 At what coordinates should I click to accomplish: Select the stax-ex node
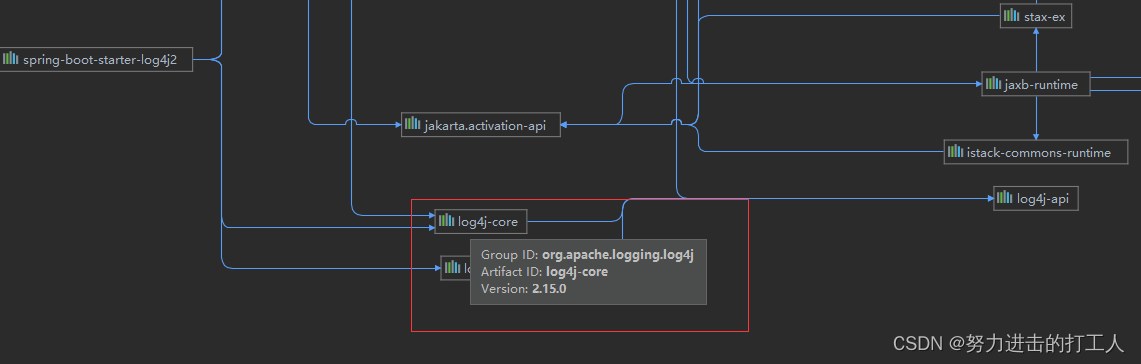1036,16
